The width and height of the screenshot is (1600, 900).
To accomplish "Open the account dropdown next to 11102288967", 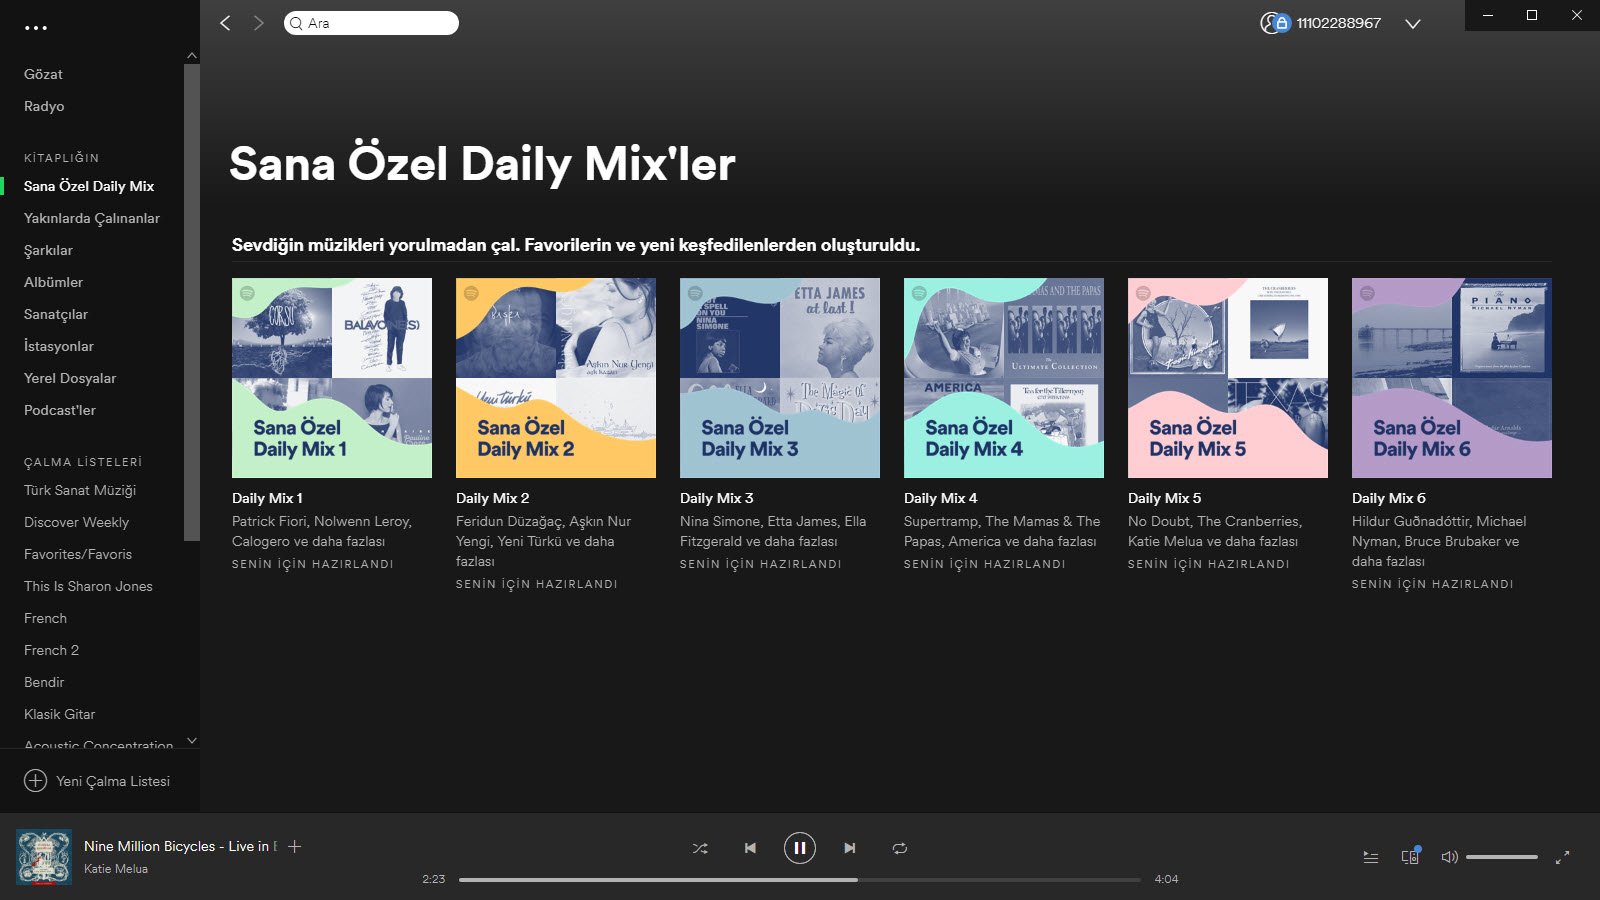I will (x=1413, y=22).
